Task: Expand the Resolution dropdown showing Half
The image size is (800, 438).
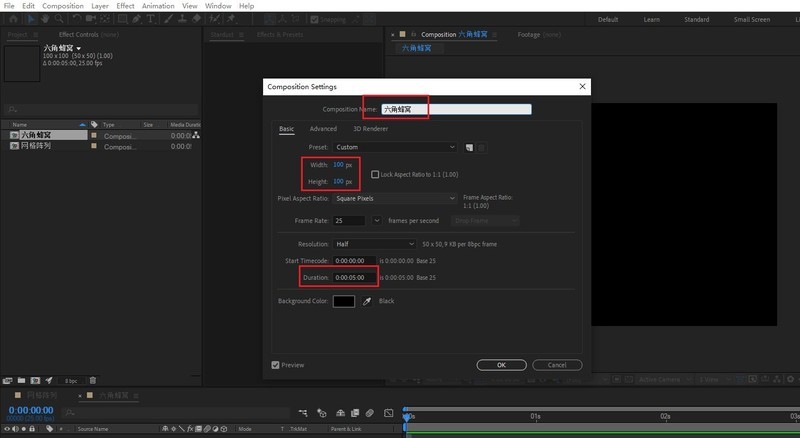Action: pos(375,243)
